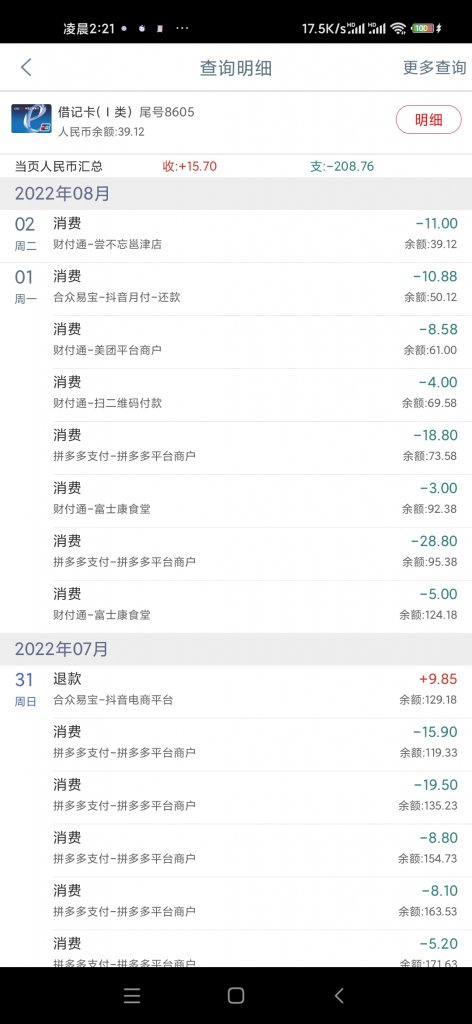The image size is (472, 1024).
Task: Tap Android recent apps menu icon
Action: 132,995
